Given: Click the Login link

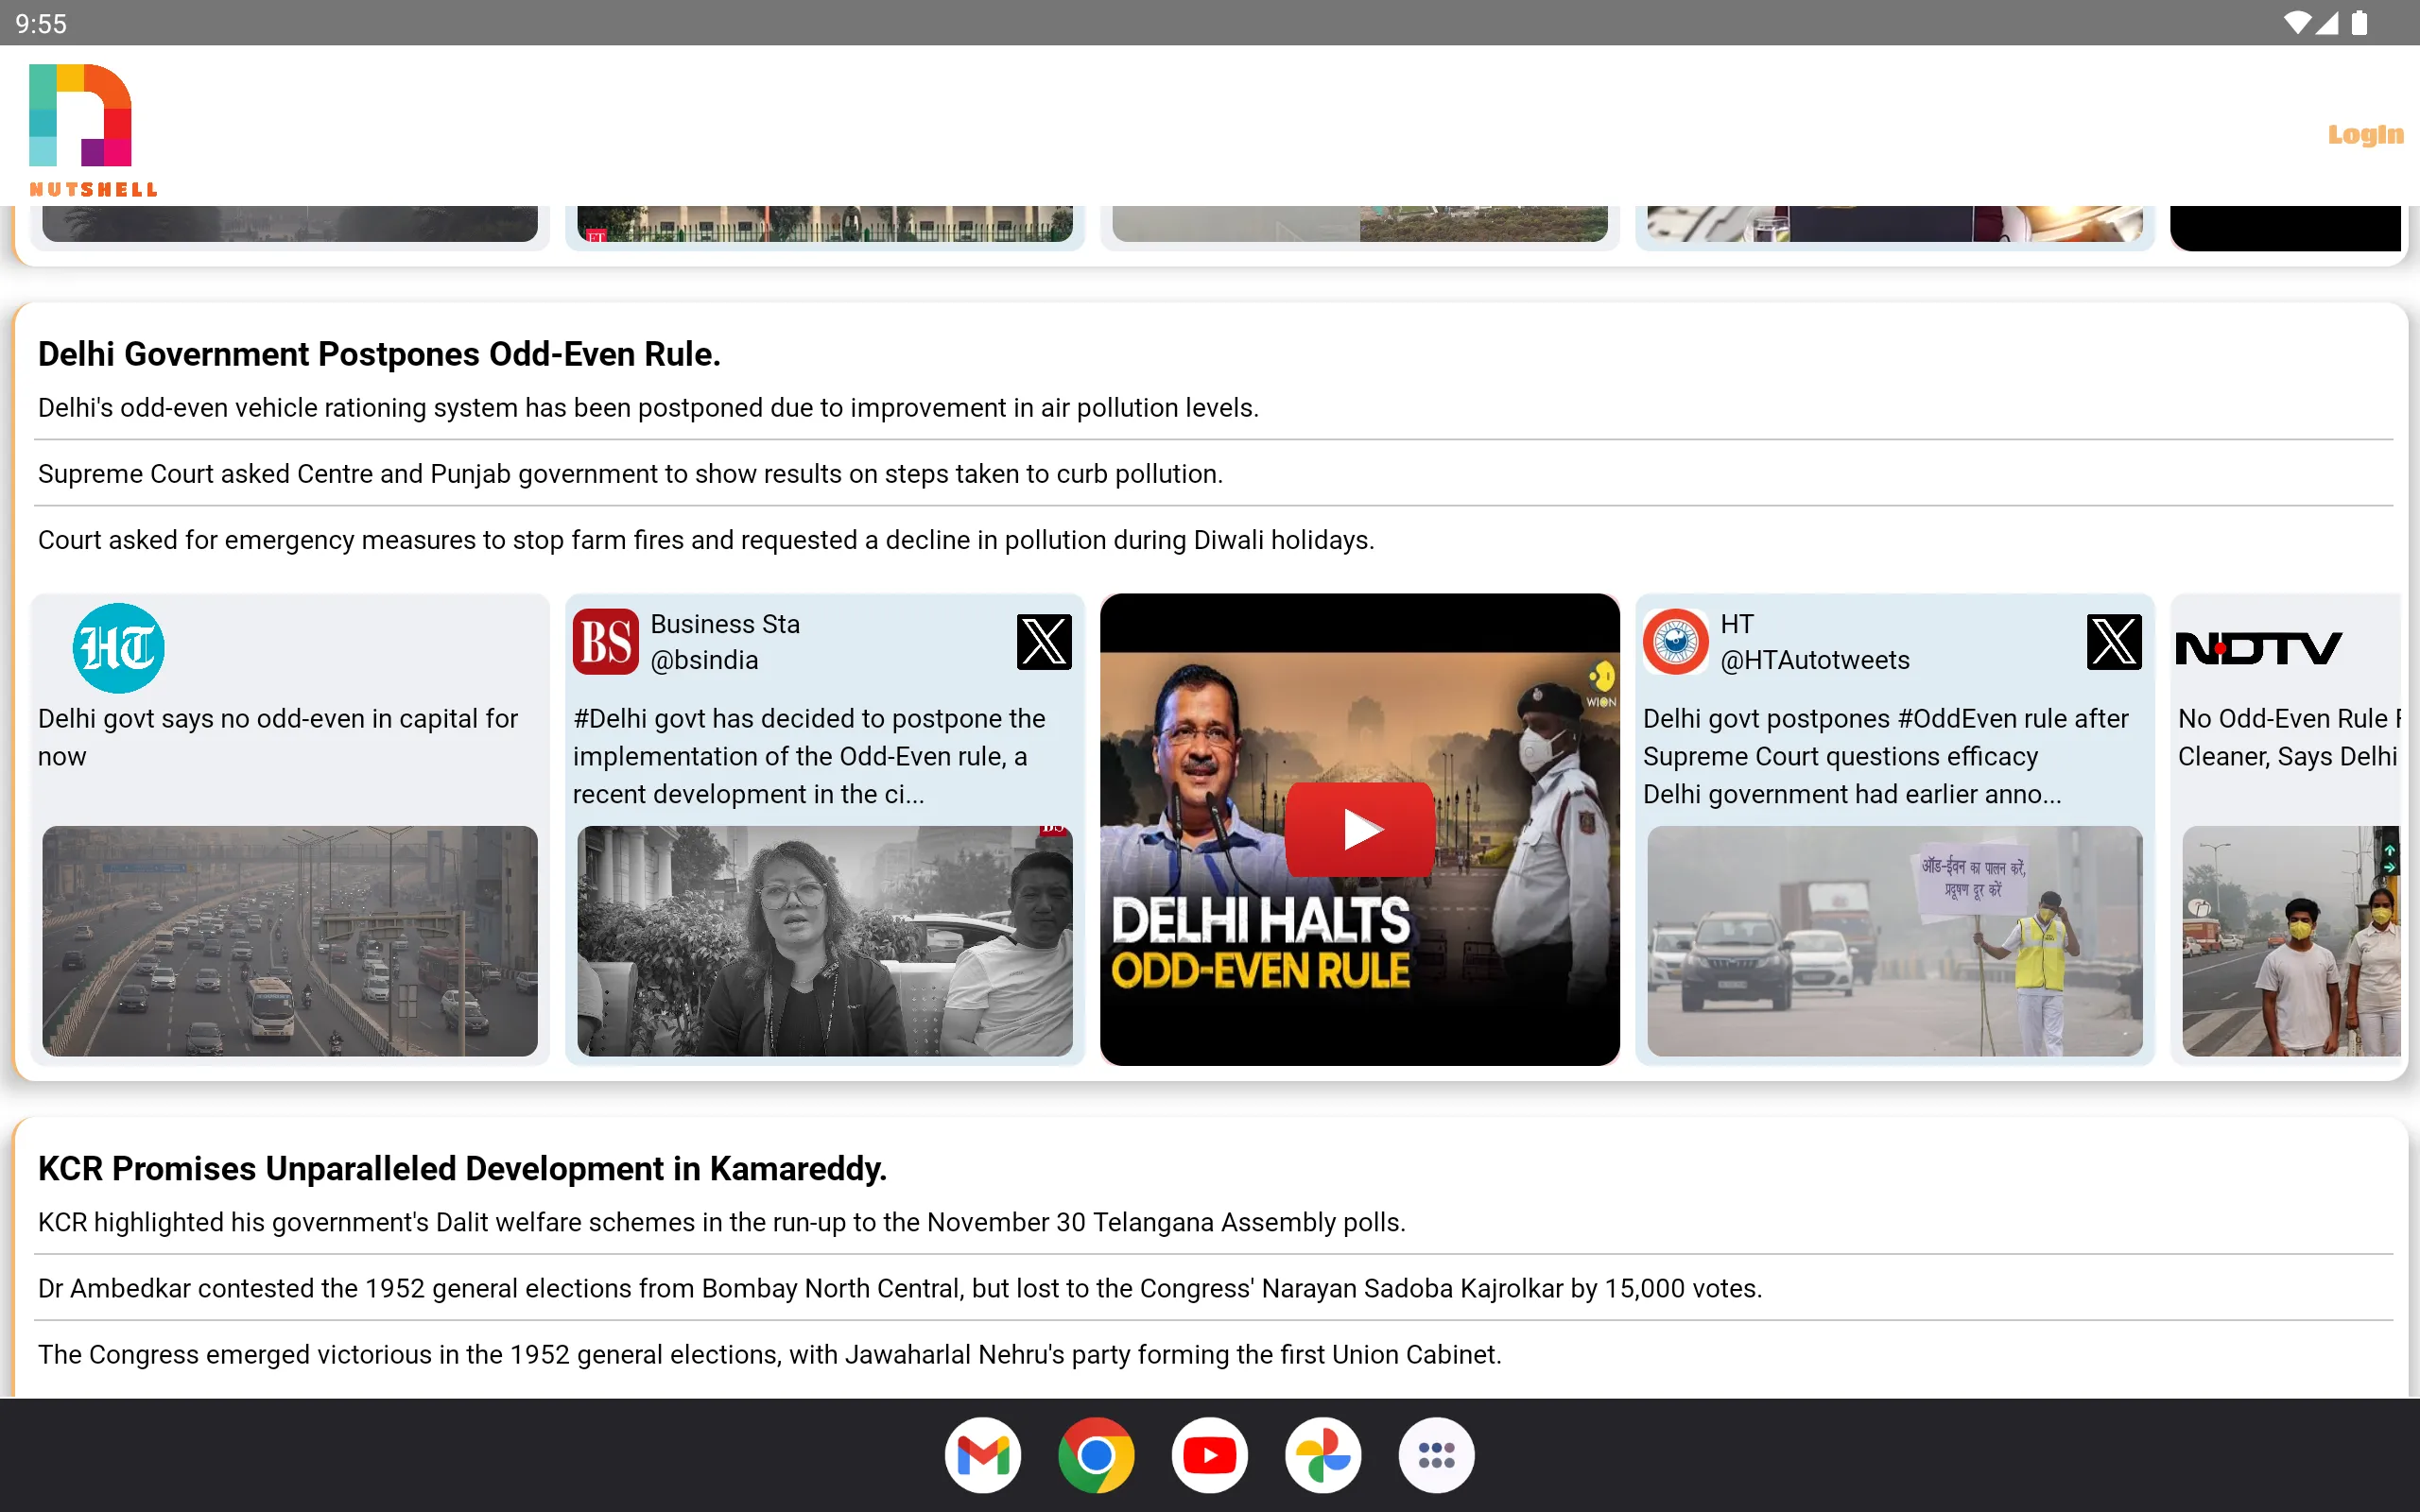Looking at the screenshot, I should pyautogui.click(x=2364, y=133).
